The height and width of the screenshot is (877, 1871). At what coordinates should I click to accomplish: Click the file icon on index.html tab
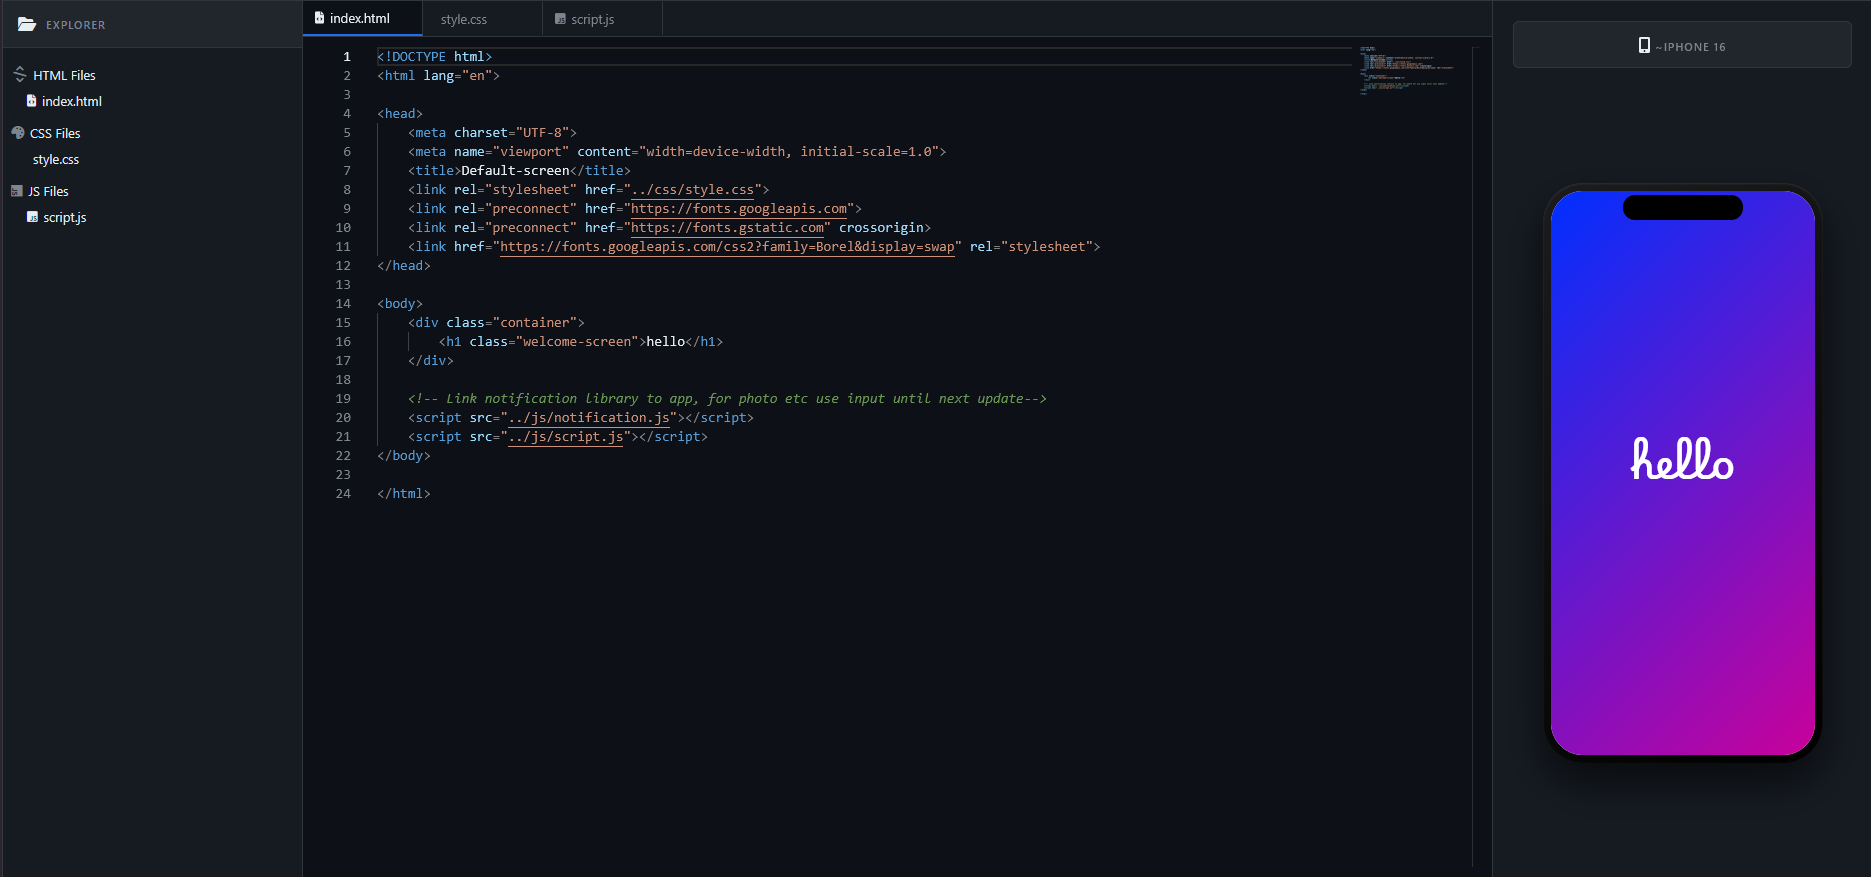[x=319, y=18]
